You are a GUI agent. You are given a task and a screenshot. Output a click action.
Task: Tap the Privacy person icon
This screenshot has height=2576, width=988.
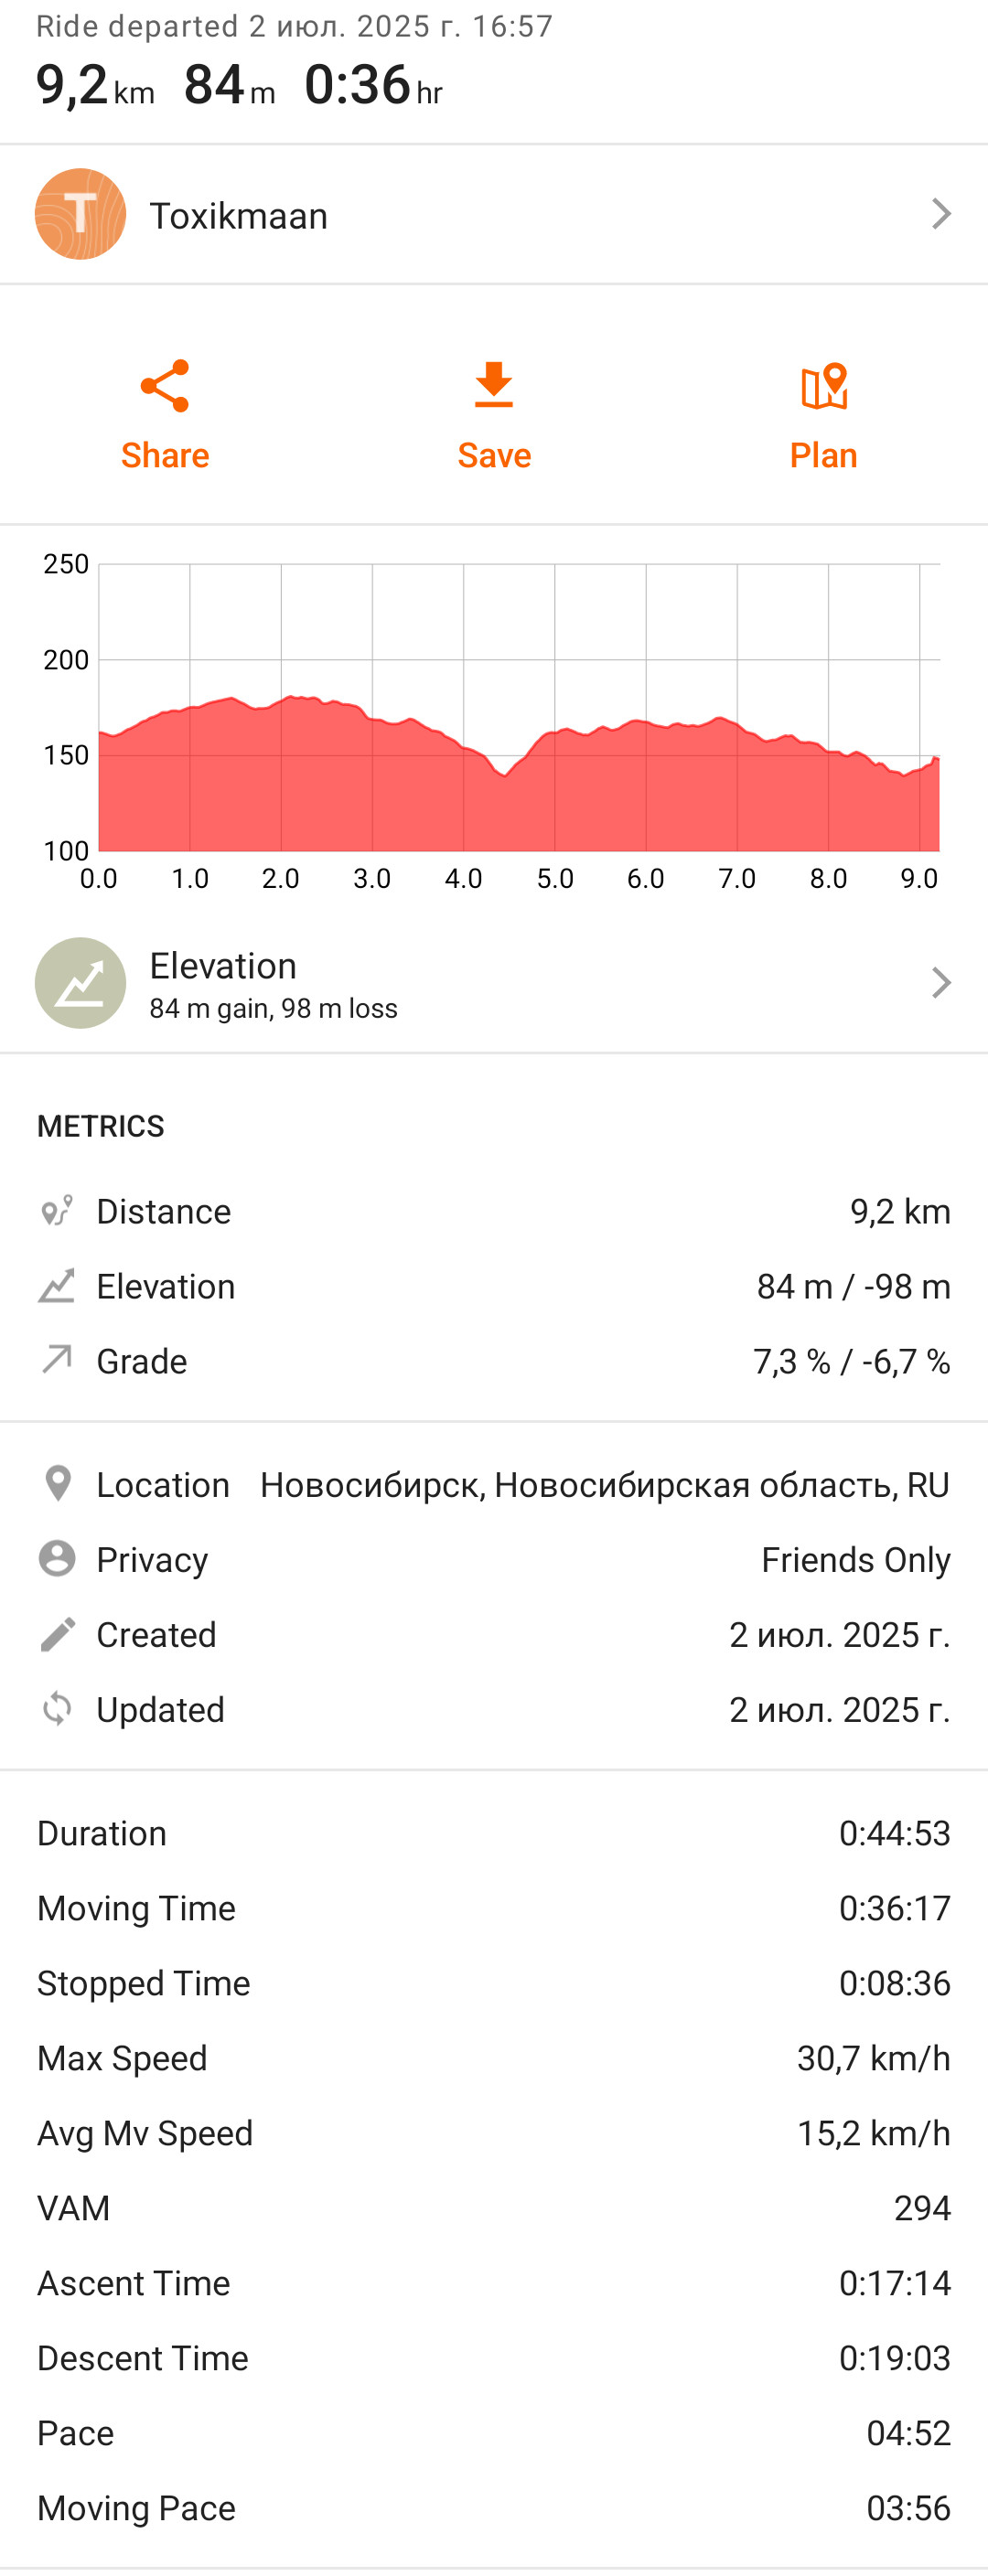(x=57, y=1559)
